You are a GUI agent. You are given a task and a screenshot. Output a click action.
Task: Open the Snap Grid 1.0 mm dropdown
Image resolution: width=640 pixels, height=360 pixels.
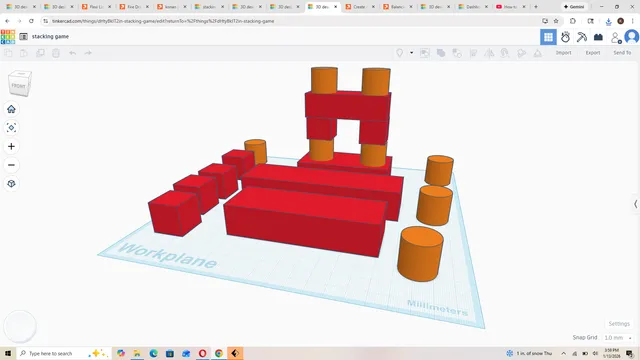click(618, 338)
